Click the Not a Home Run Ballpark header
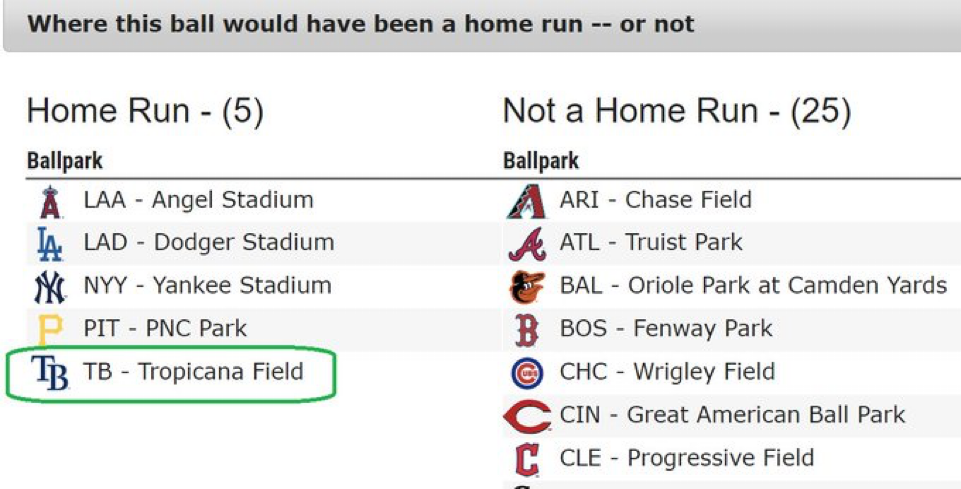This screenshot has height=489, width=961. click(541, 161)
